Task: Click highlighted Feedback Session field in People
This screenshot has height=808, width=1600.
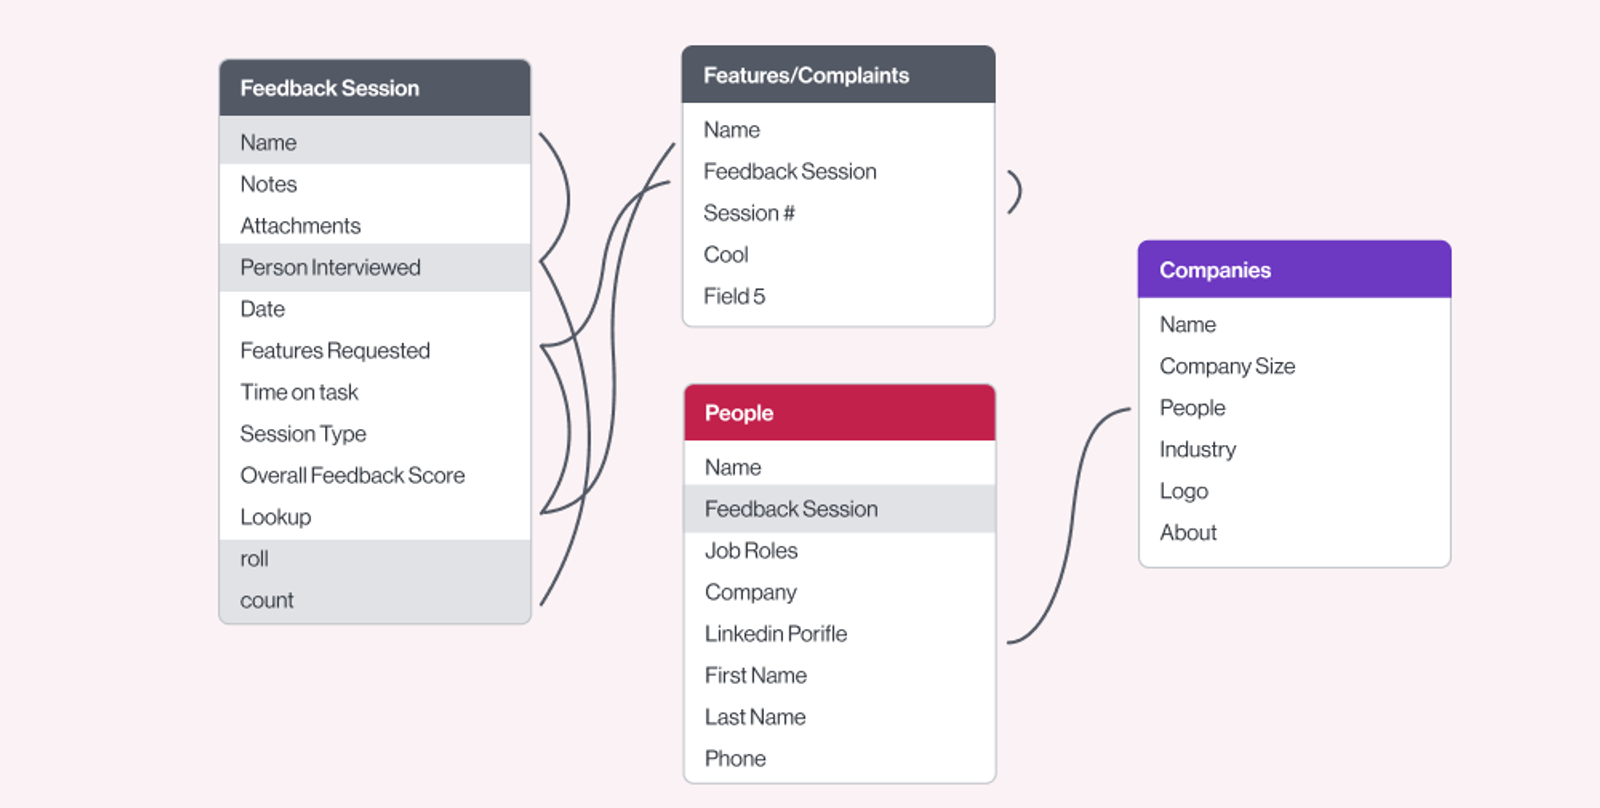Action: click(x=840, y=509)
